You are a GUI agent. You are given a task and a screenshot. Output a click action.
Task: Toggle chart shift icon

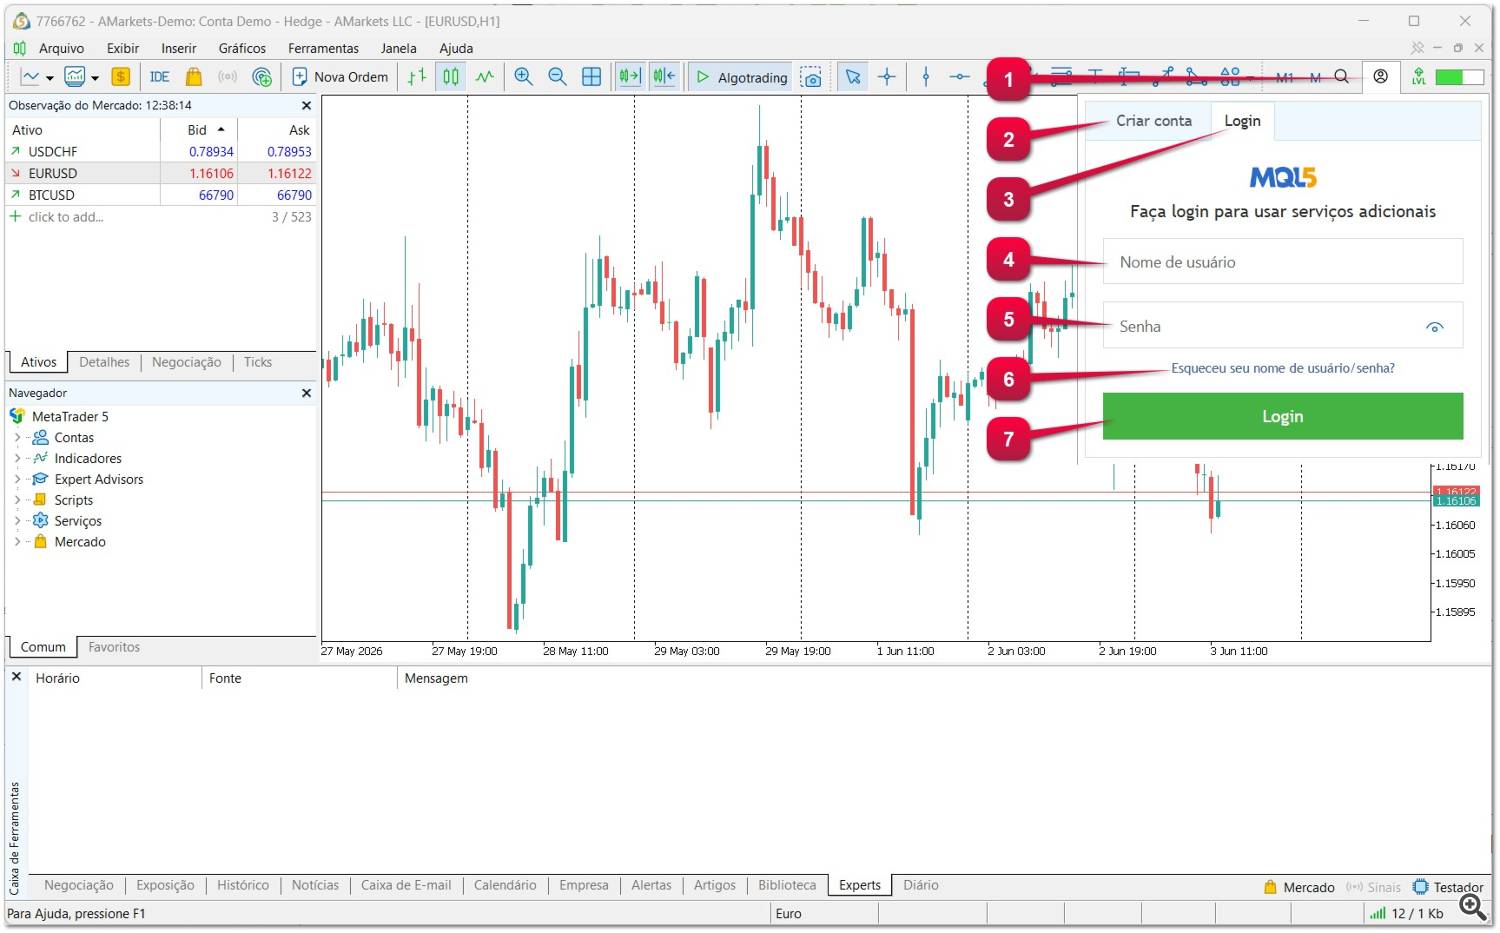pyautogui.click(x=664, y=77)
